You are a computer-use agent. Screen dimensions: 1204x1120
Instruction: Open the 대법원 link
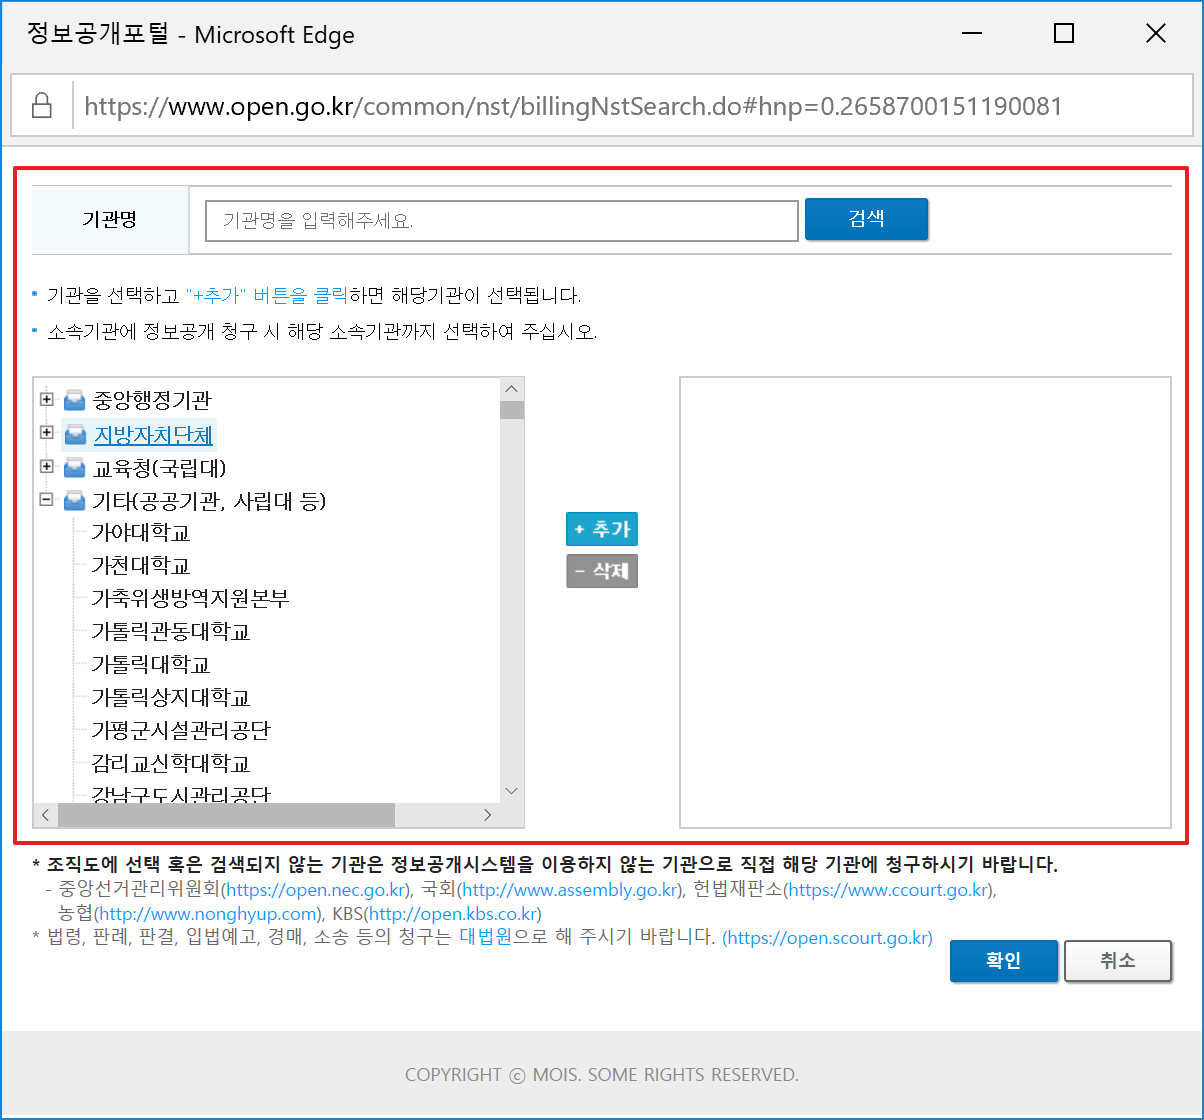(x=485, y=938)
